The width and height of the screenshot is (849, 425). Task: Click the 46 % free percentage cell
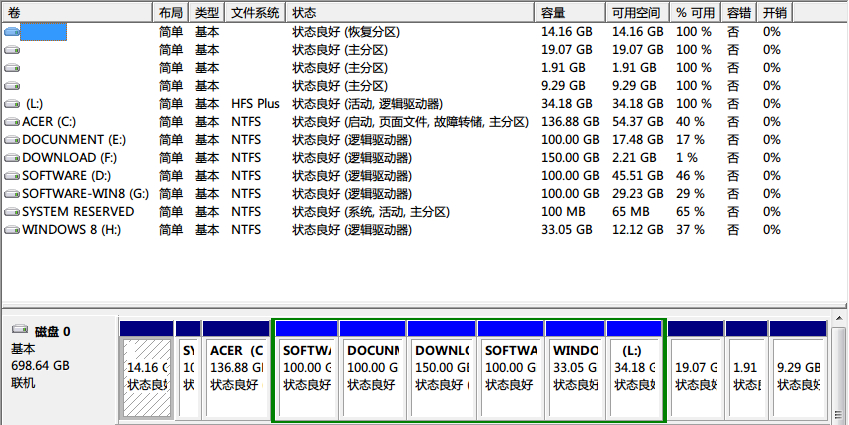pyautogui.click(x=690, y=176)
